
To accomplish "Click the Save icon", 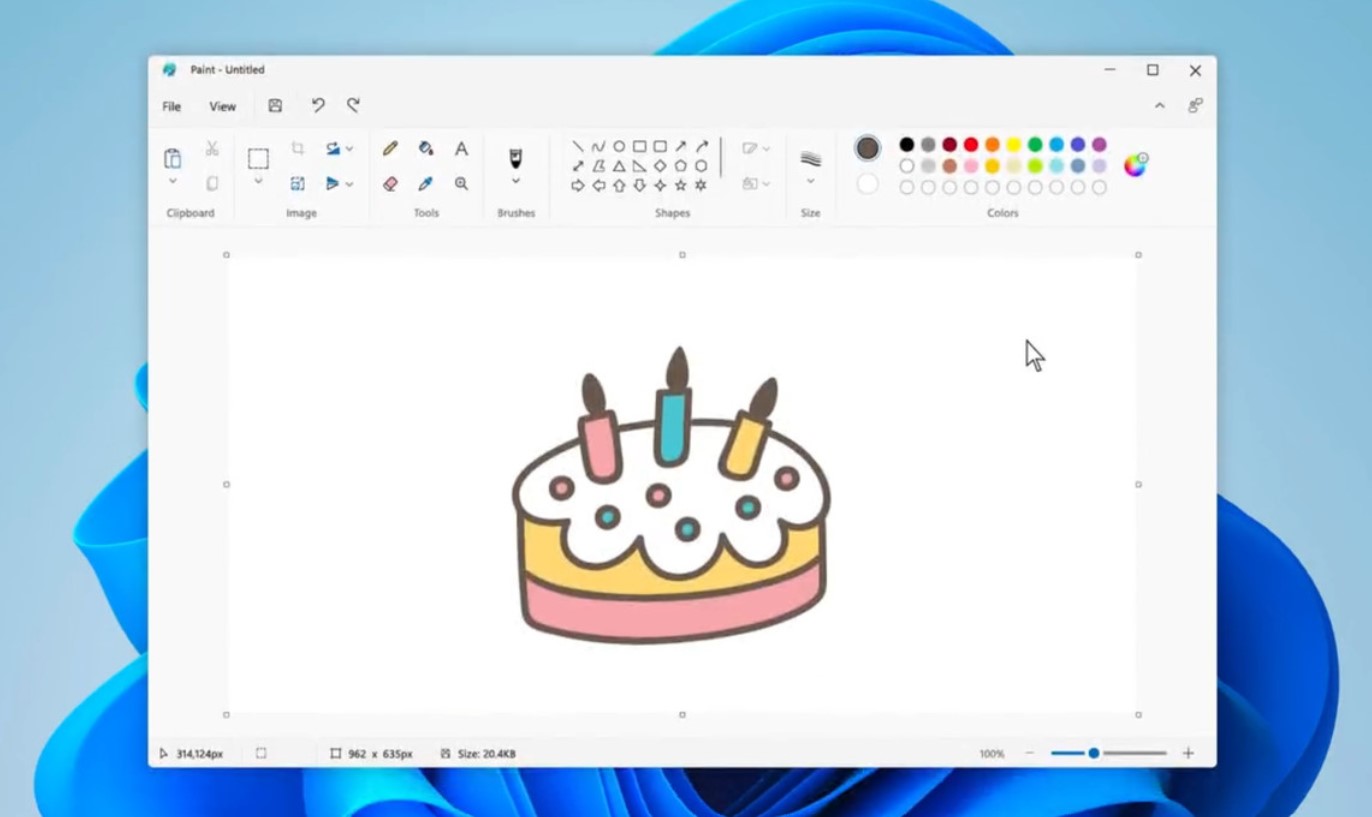I will point(275,105).
